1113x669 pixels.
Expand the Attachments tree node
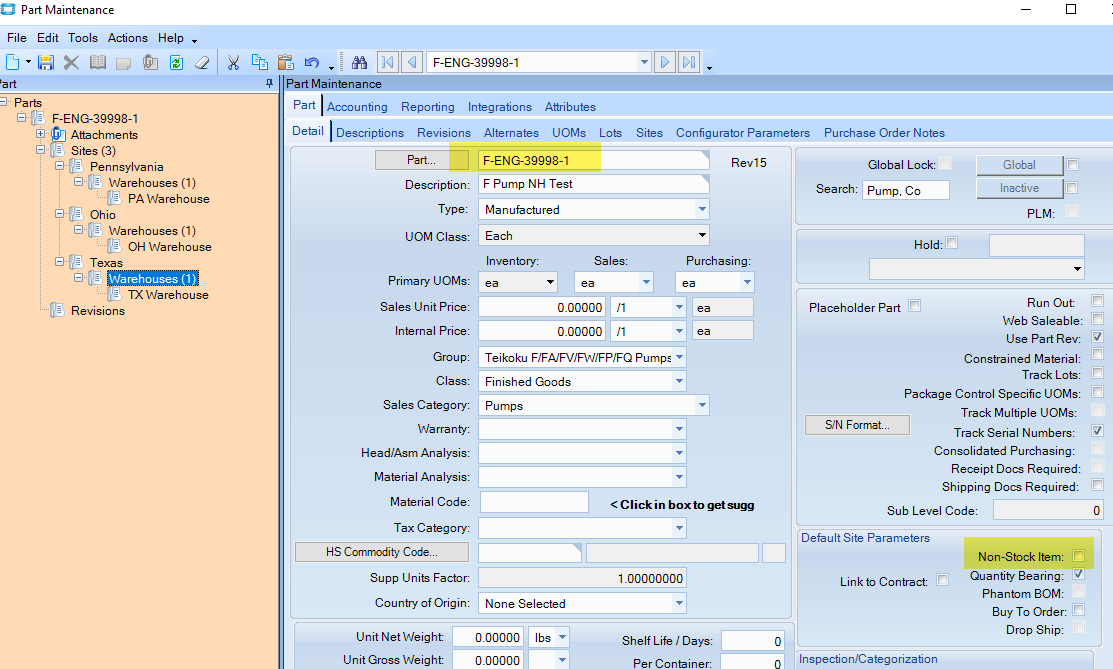tap(40, 134)
